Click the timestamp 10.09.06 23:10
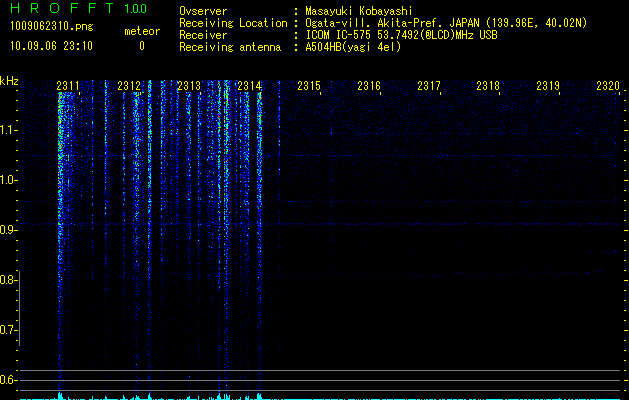629x400 pixels. [51, 46]
